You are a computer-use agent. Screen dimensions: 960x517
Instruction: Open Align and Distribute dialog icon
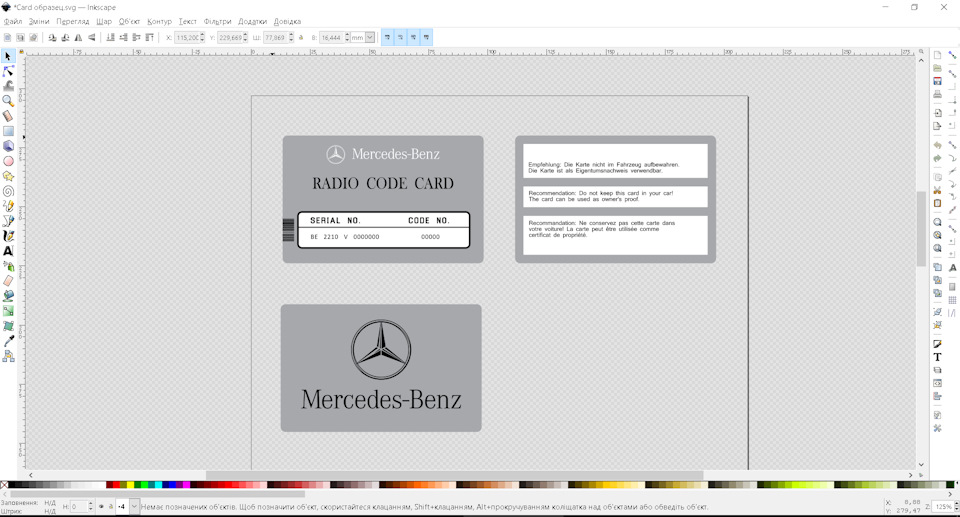[x=937, y=396]
